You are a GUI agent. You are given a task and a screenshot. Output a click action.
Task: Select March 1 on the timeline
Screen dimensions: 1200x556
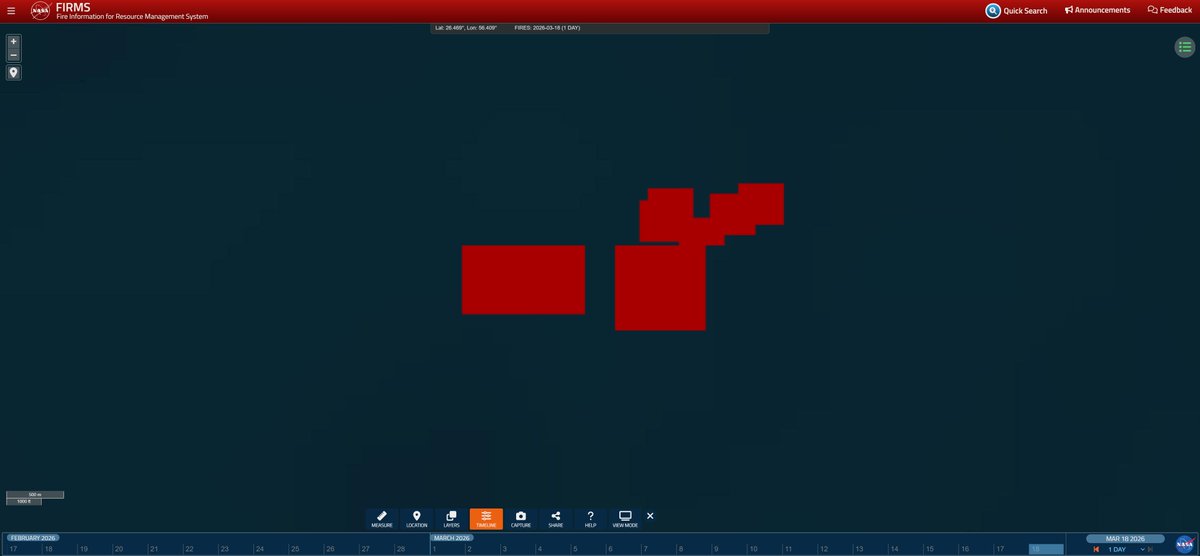435,549
